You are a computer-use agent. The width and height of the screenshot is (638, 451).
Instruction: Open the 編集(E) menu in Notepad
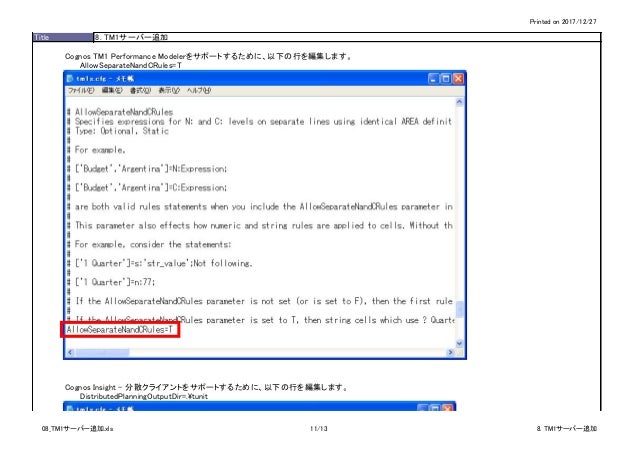tap(111, 90)
